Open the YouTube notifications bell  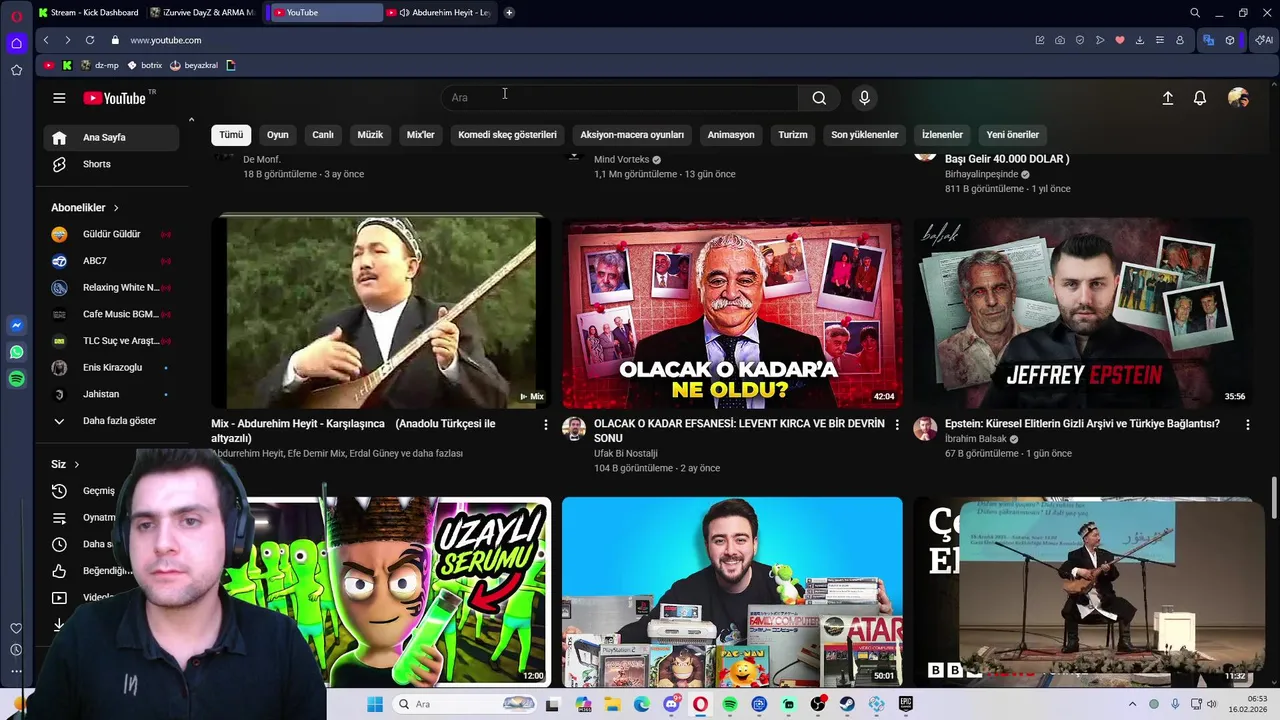coord(1200,98)
